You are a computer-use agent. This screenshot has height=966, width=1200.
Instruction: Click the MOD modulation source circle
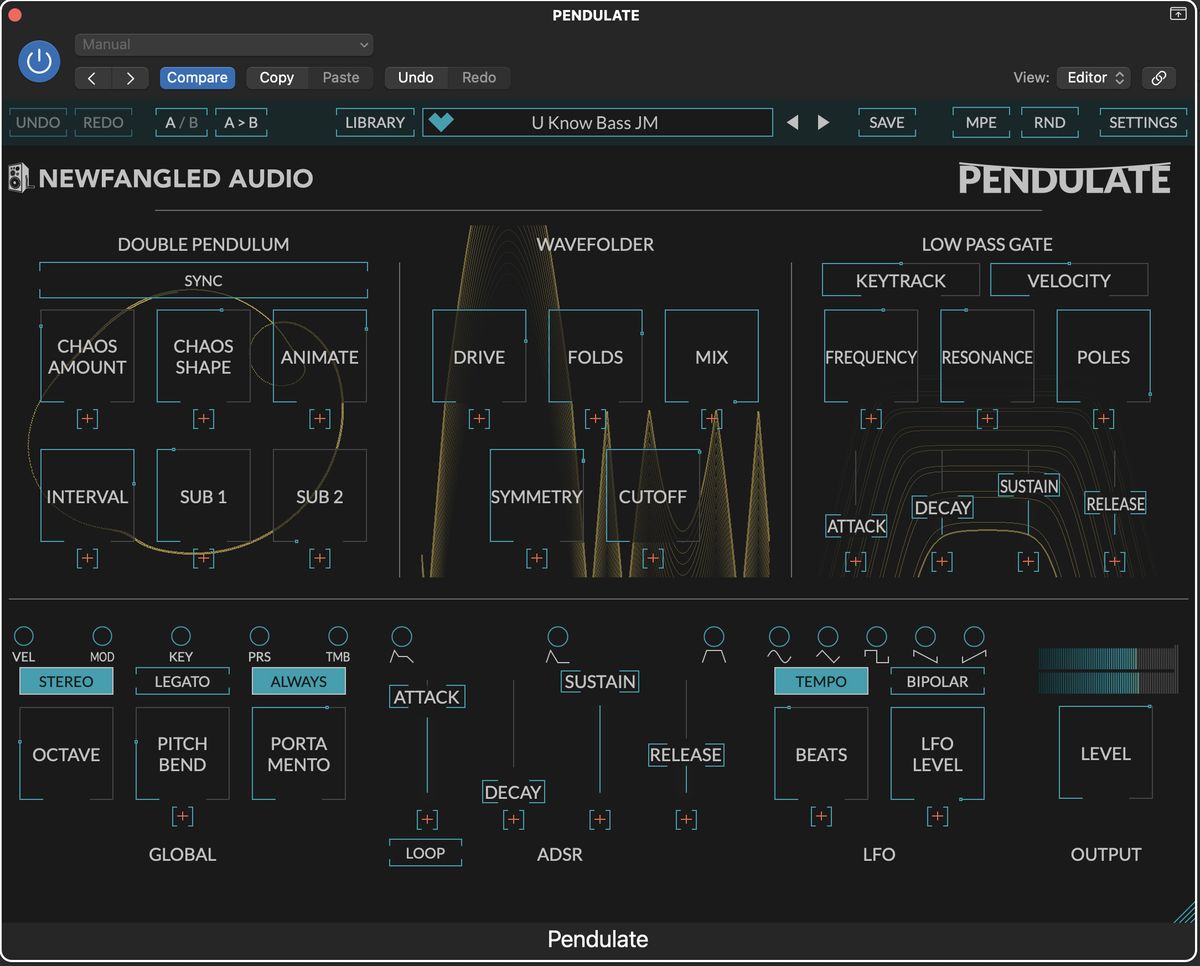tap(102, 636)
